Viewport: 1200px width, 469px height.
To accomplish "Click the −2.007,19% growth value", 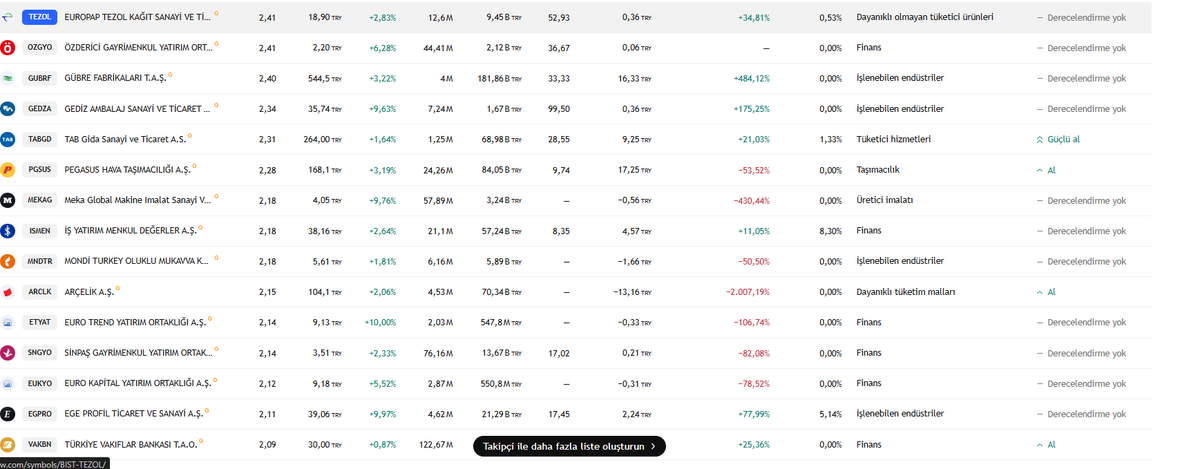I will pos(748,292).
